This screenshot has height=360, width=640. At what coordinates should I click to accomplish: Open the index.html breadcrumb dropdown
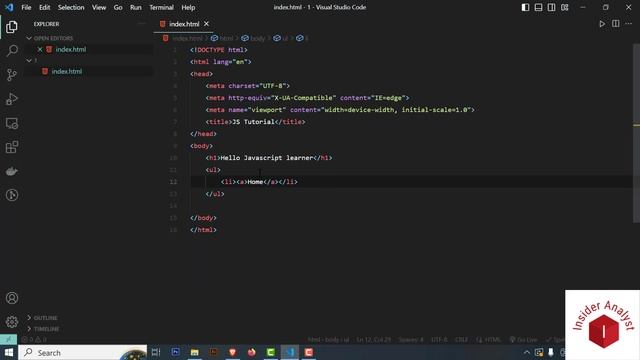(182, 38)
